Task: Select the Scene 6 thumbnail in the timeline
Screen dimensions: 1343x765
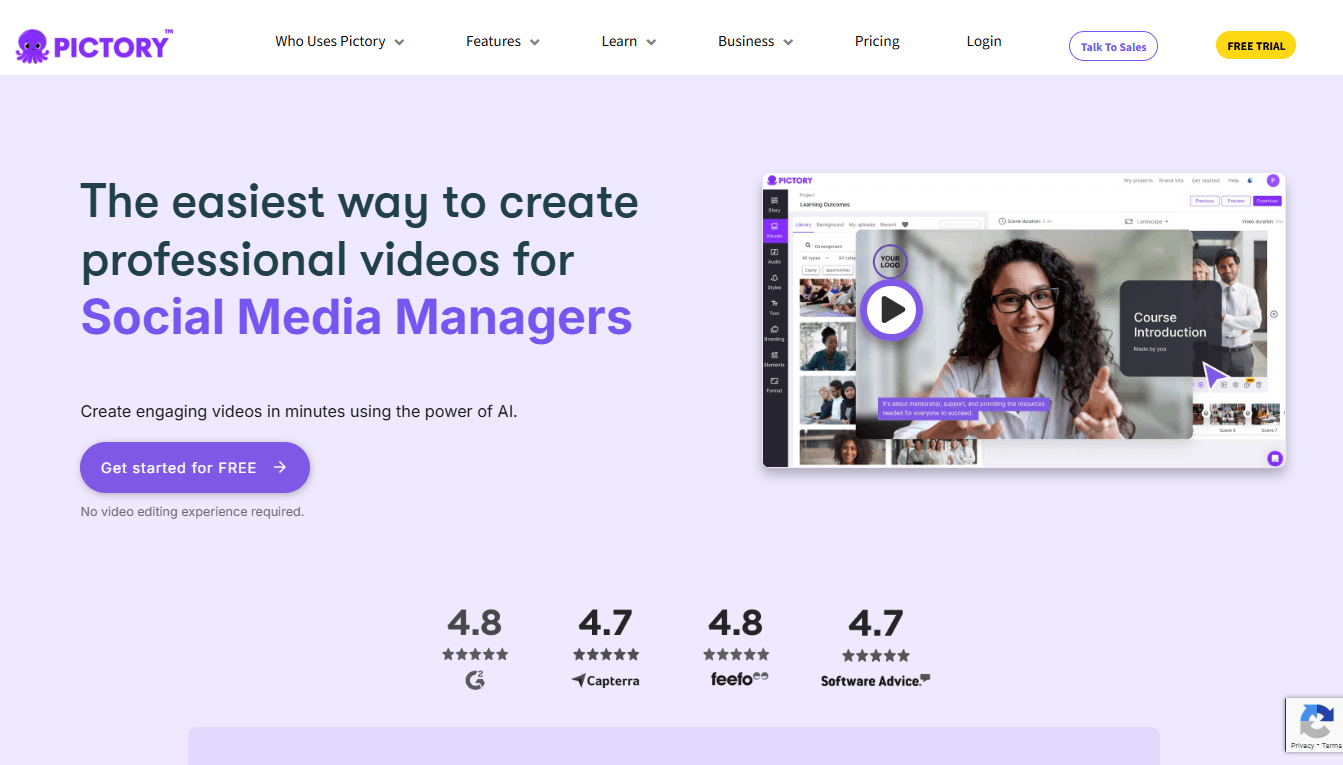Action: tap(1227, 414)
